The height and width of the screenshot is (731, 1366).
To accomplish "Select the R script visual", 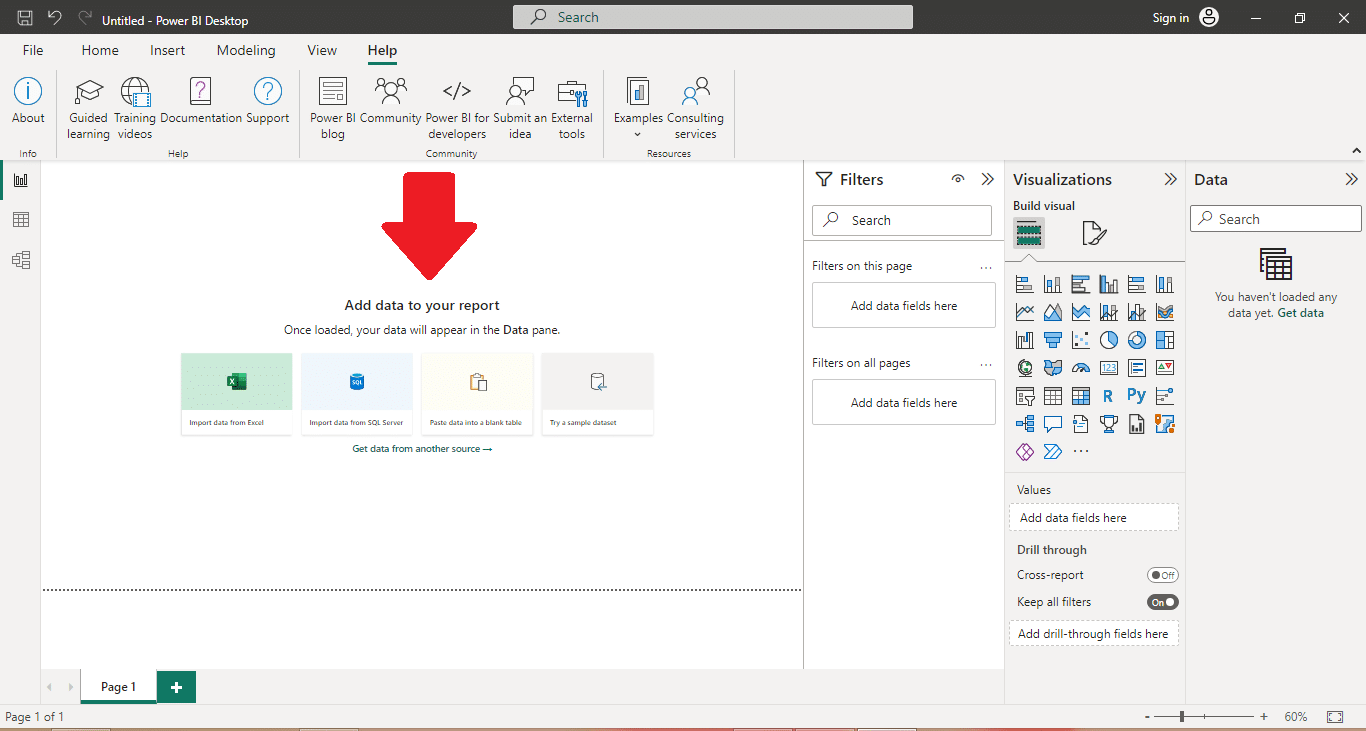I will (1108, 396).
